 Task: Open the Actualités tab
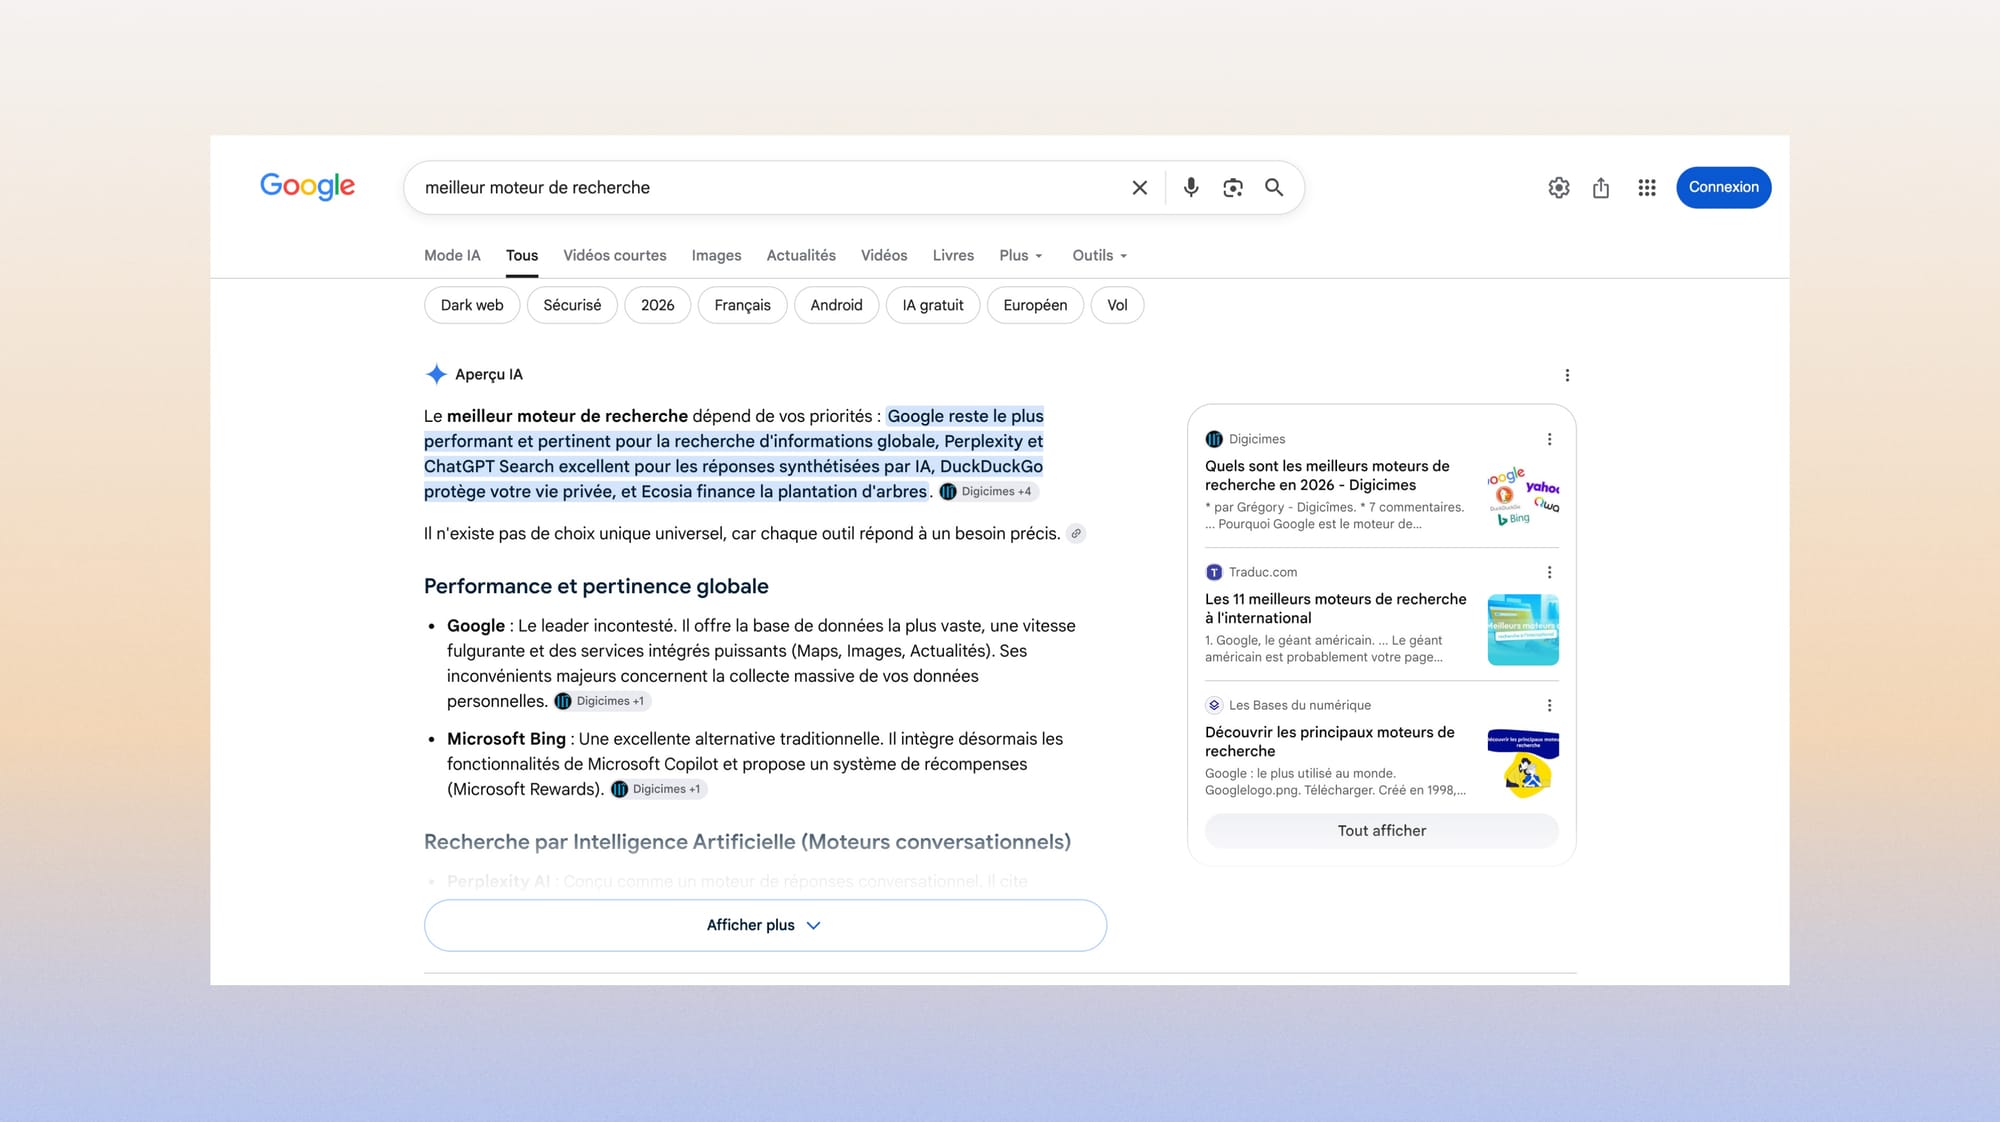pyautogui.click(x=801, y=256)
